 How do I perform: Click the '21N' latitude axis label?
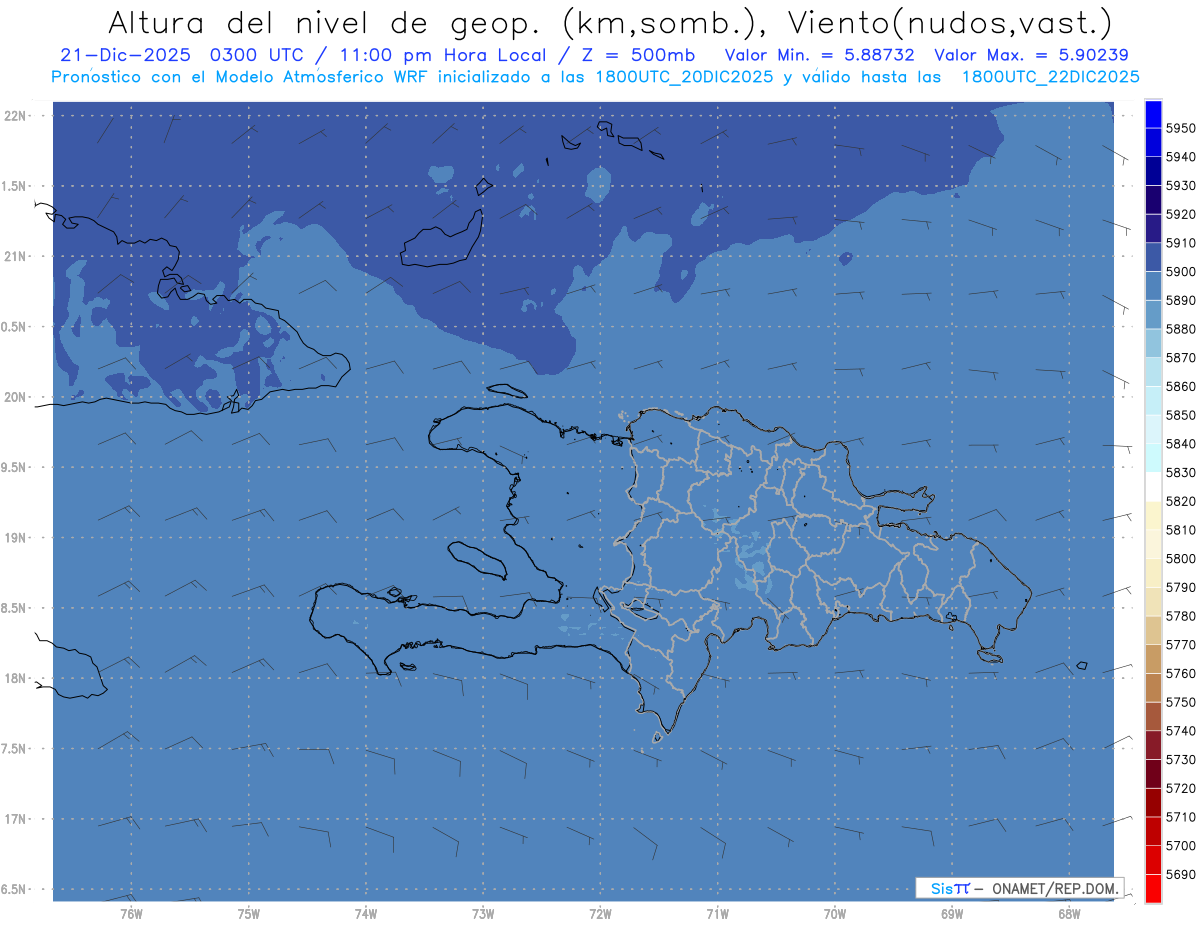click(14, 256)
